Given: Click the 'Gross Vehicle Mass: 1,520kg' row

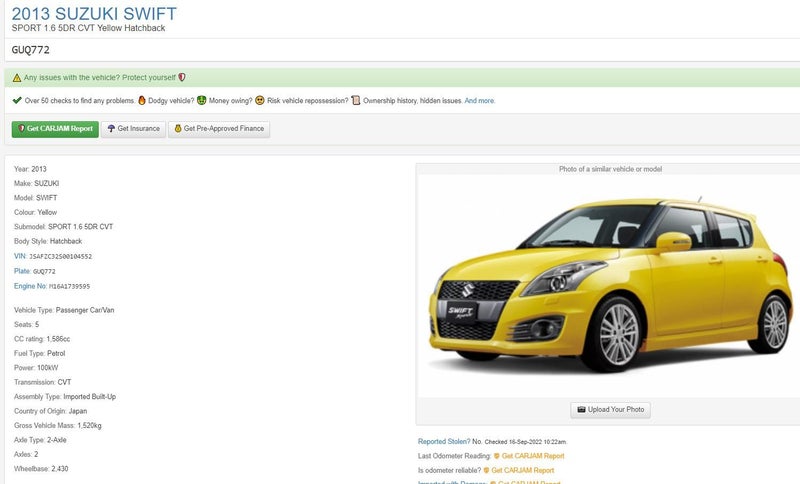Looking at the screenshot, I should coord(58,425).
